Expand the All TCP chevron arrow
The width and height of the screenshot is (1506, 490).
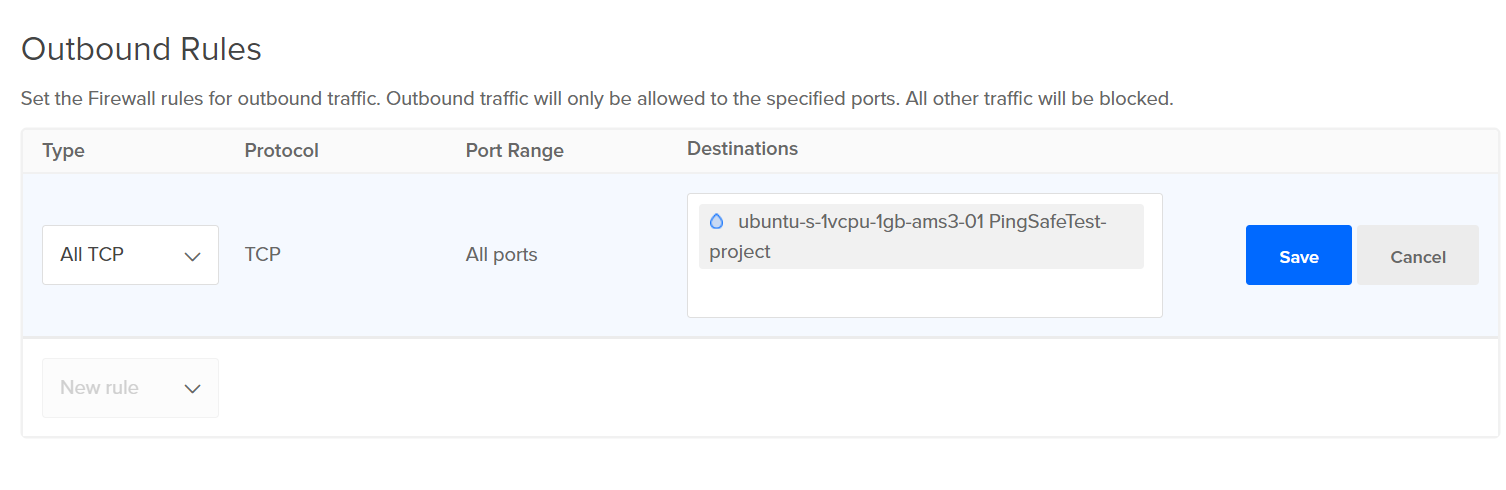[x=193, y=256]
